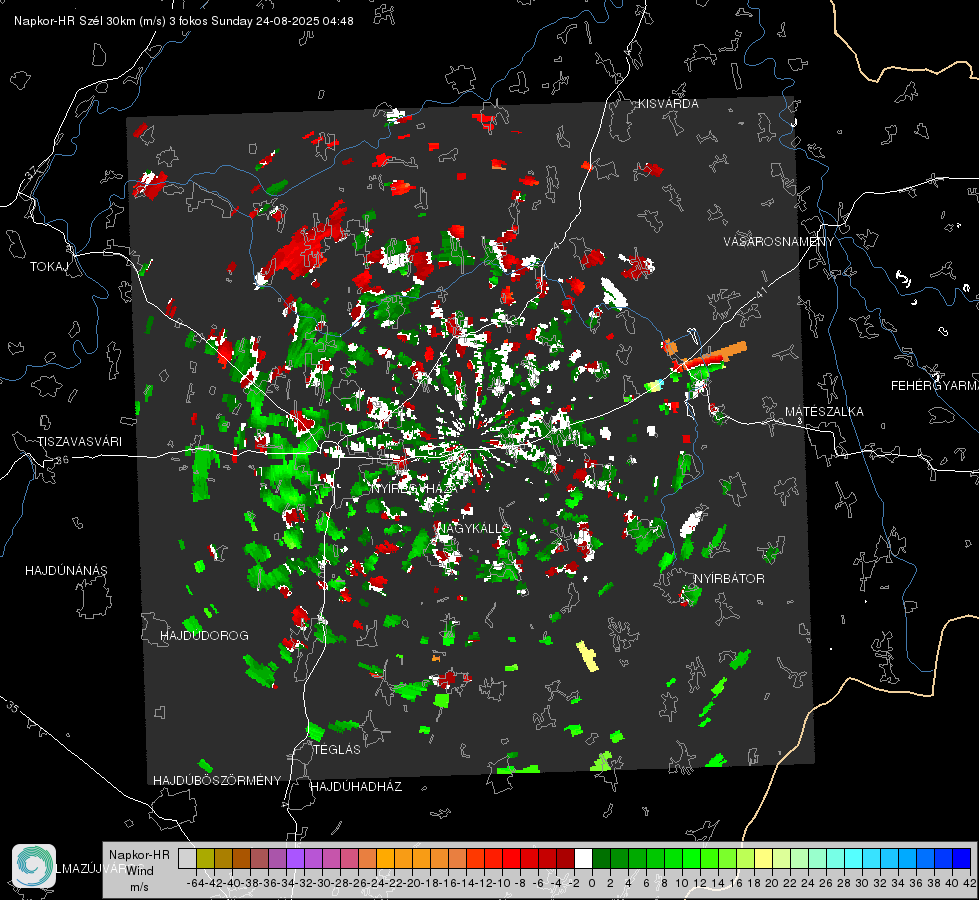Click the NYÍRBÁTOR town label

click(x=729, y=578)
